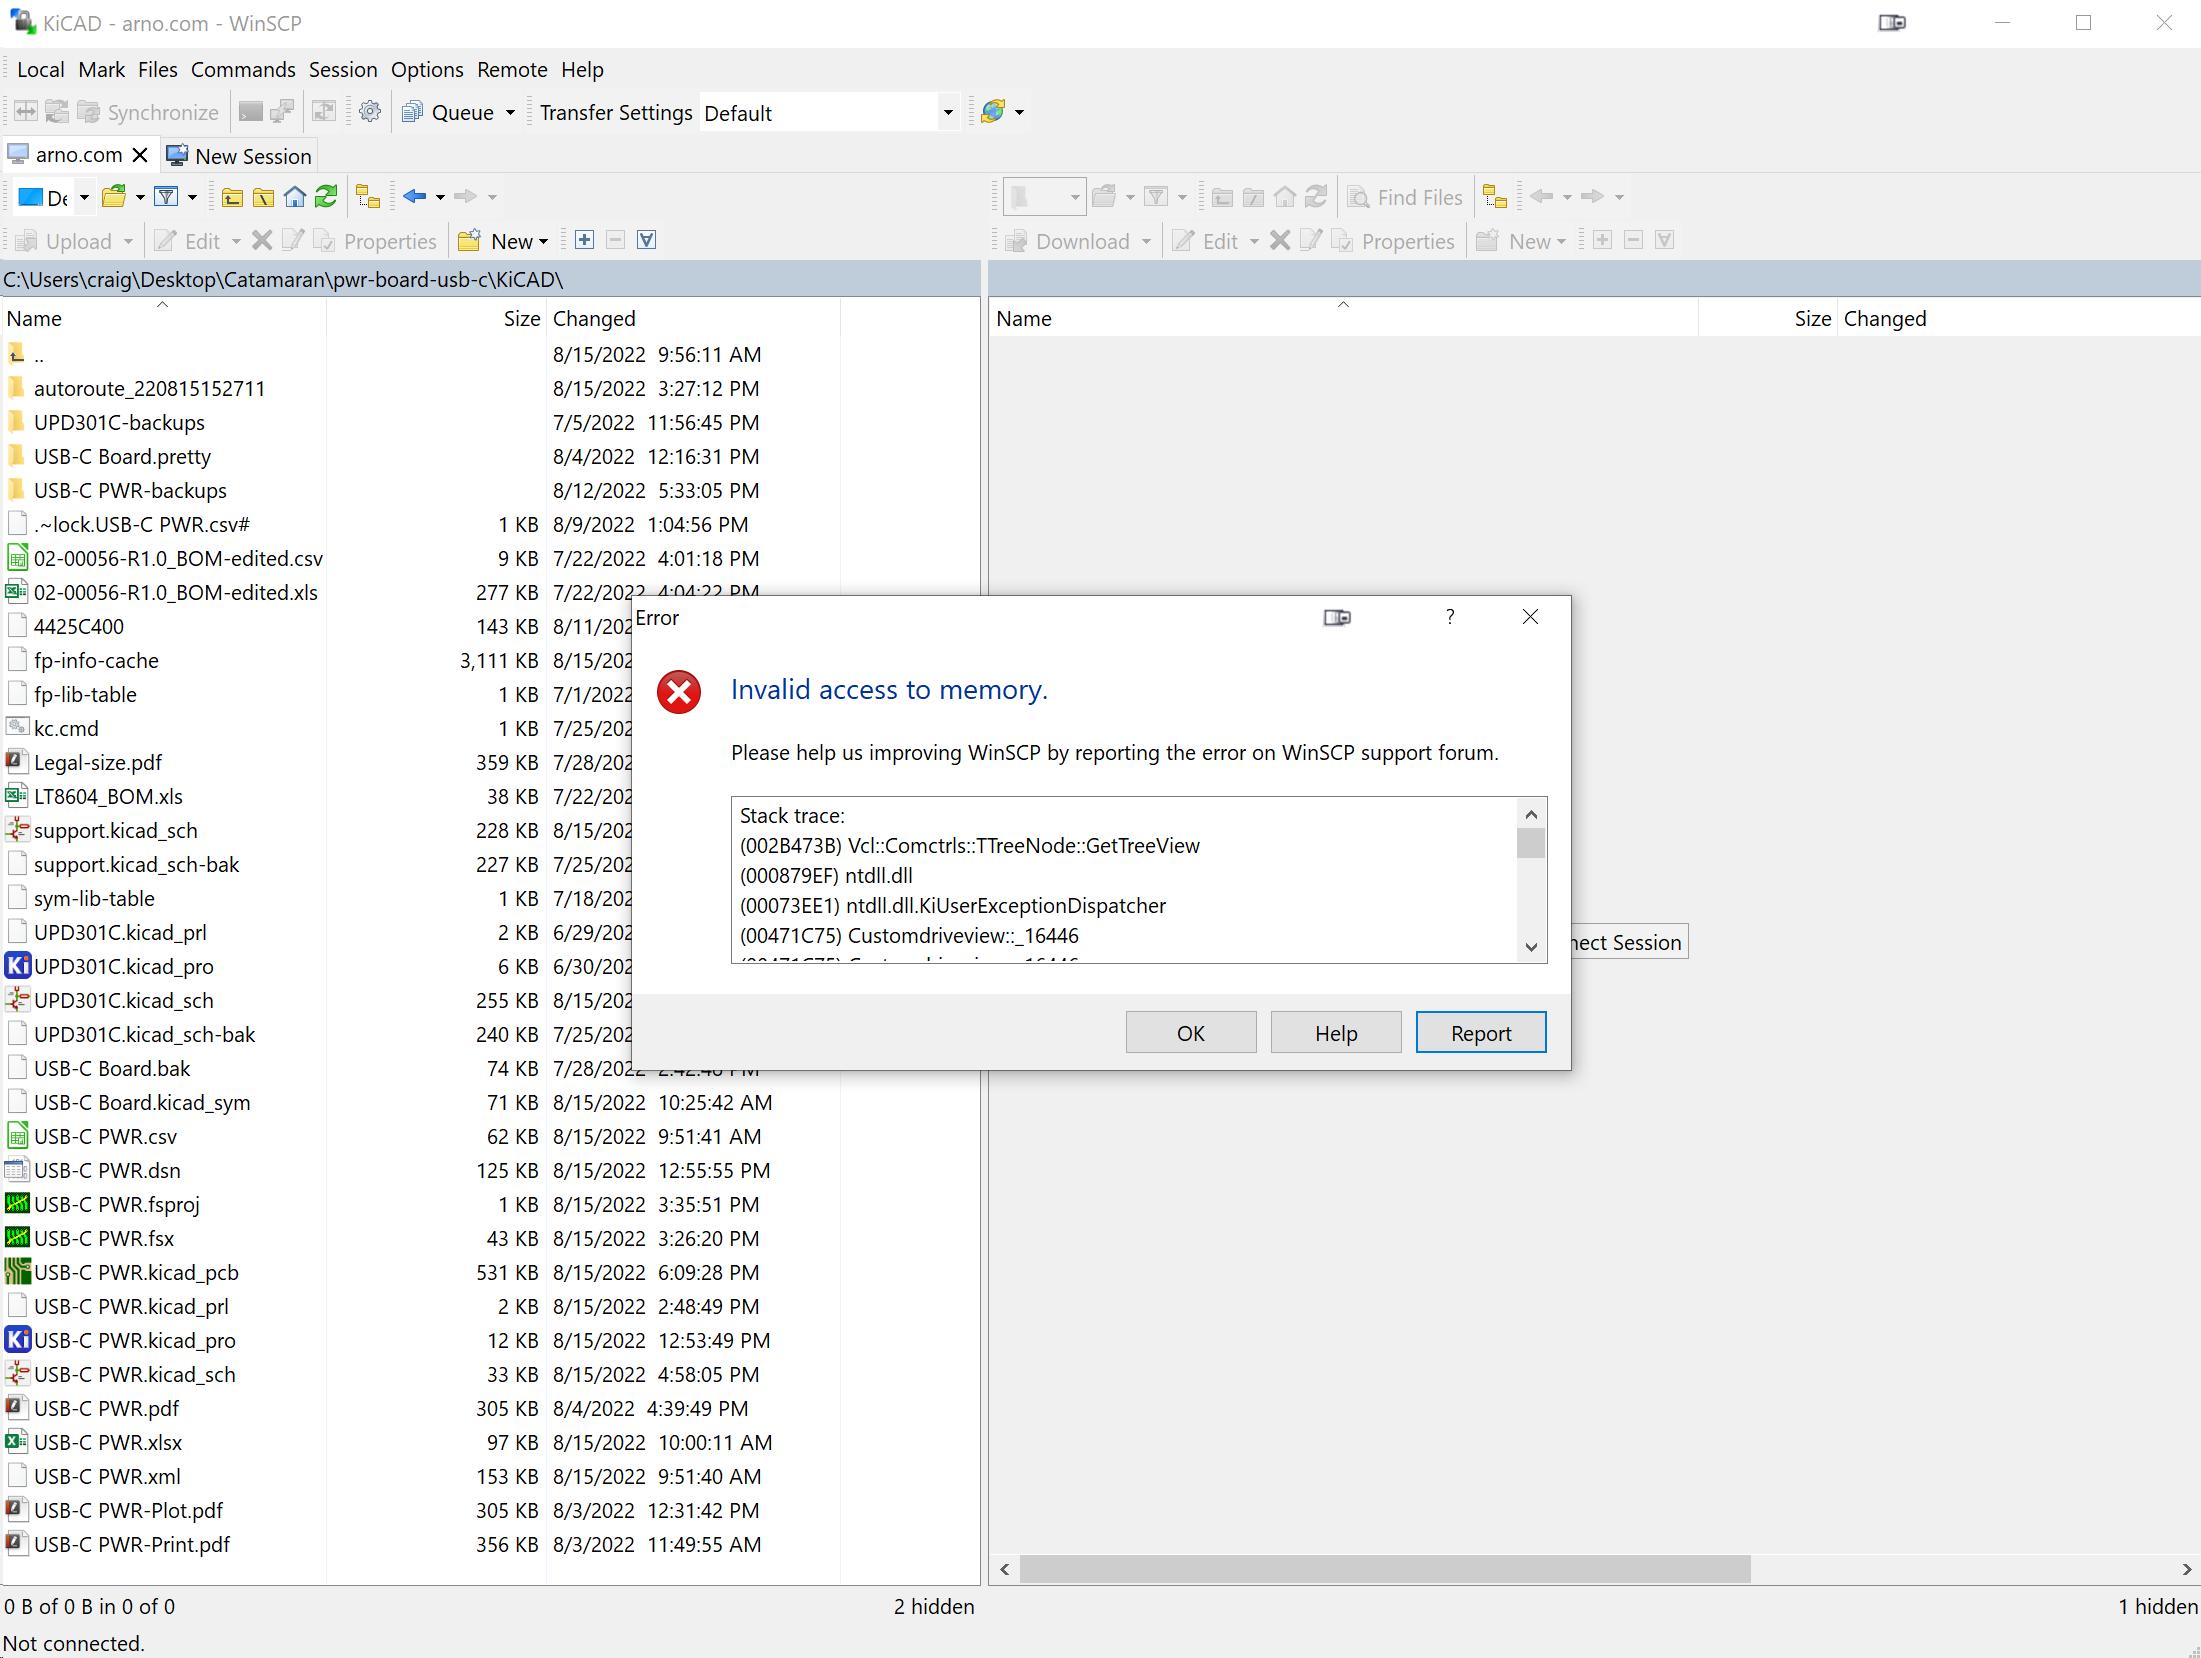Expand the Transfer Settings Default combo box
The image size is (2201, 1658).
point(947,113)
